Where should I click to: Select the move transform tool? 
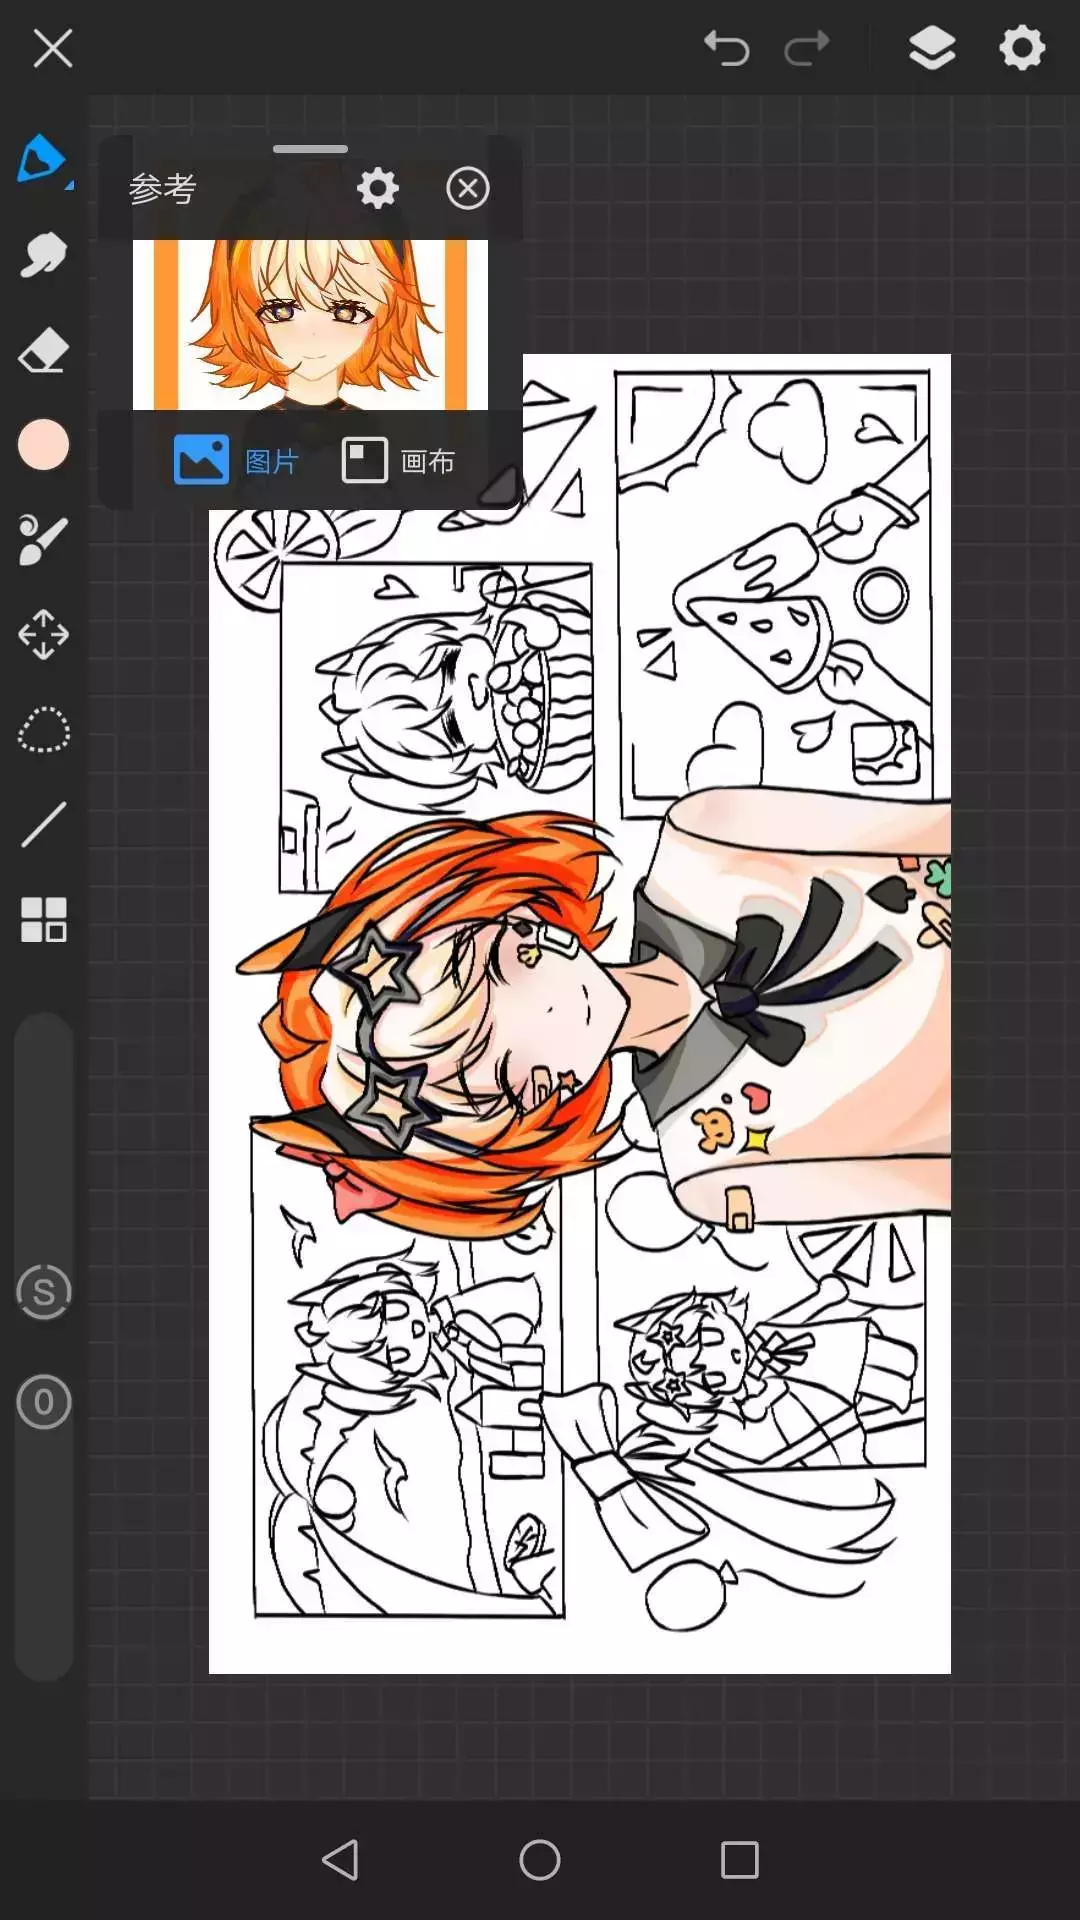[43, 634]
